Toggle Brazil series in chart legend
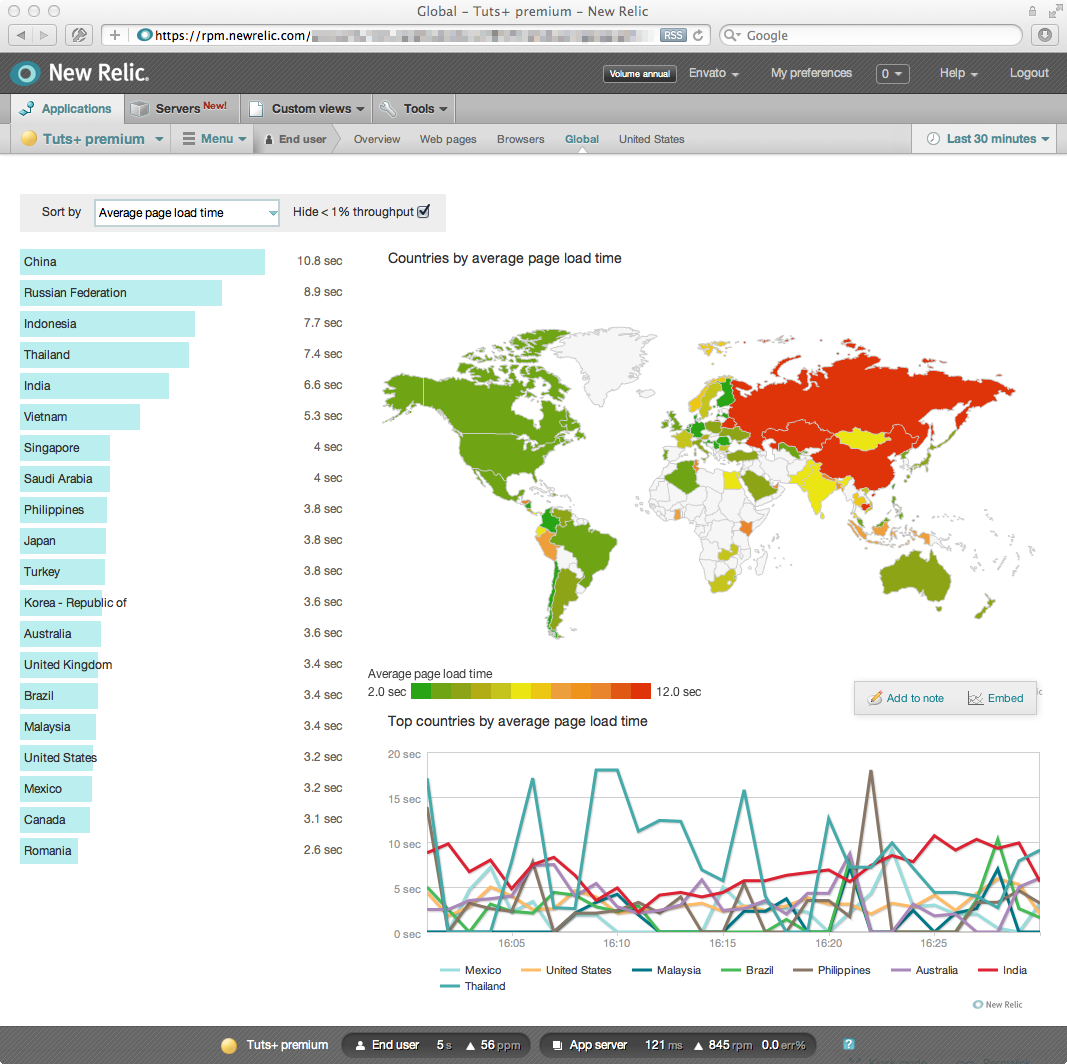Image resolution: width=1067 pixels, height=1064 pixels. (x=746, y=970)
